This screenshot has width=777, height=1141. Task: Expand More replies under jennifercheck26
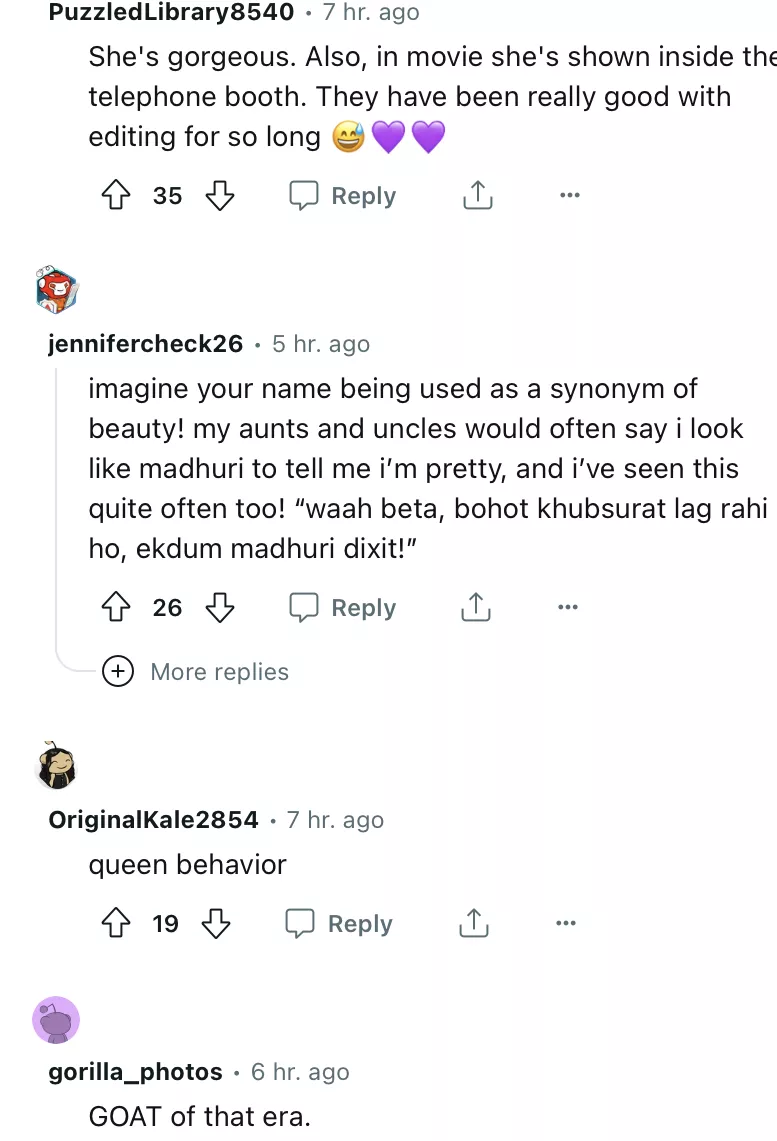198,672
